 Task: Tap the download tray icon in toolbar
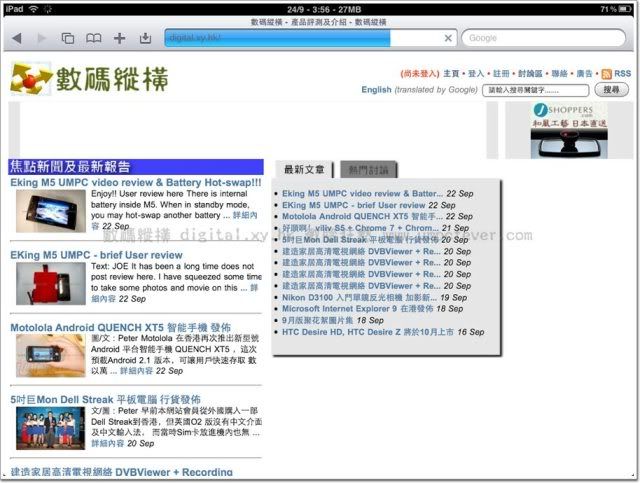(x=146, y=38)
